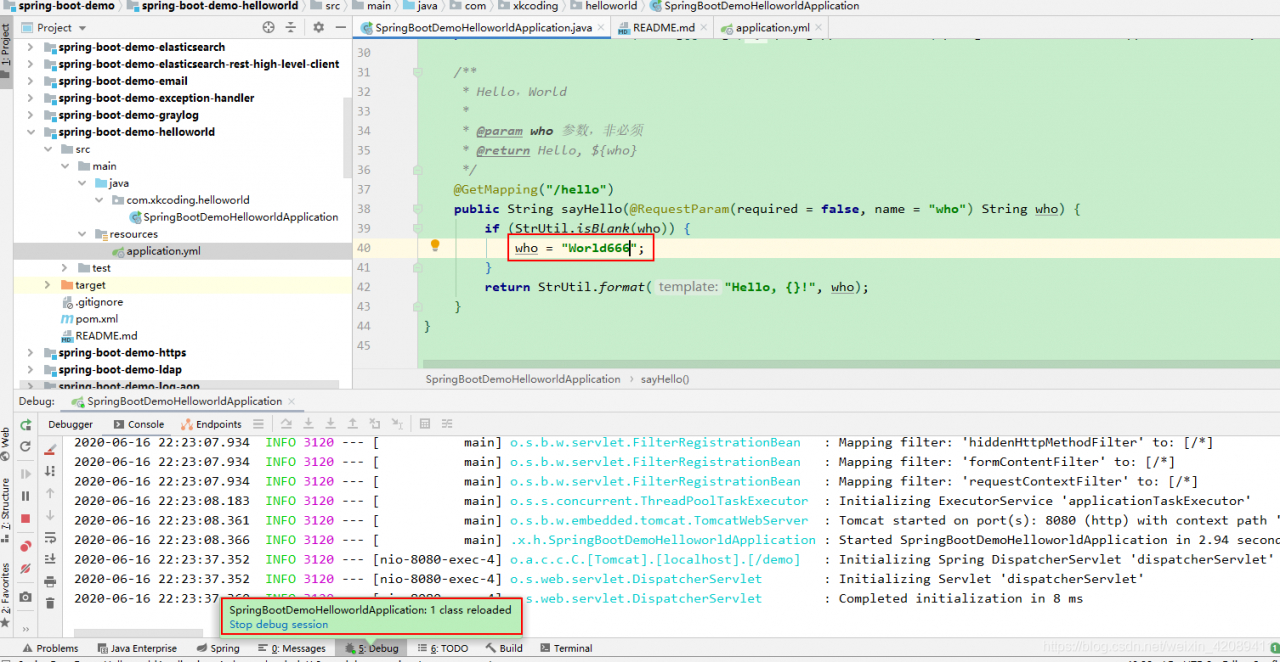Screen dimensions: 1280x662
Task: Open the Build tool window
Action: point(504,648)
